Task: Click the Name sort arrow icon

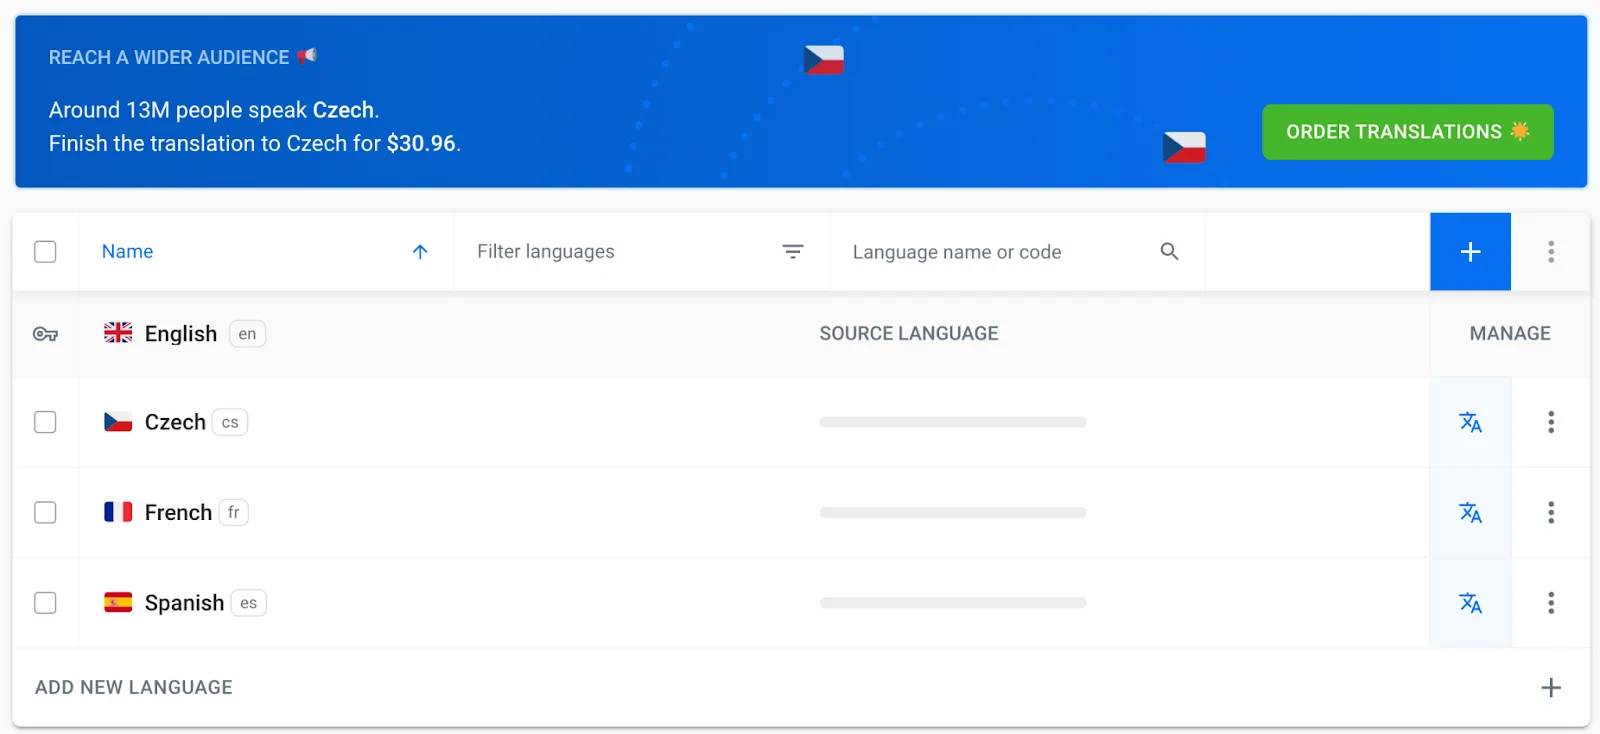Action: (420, 252)
